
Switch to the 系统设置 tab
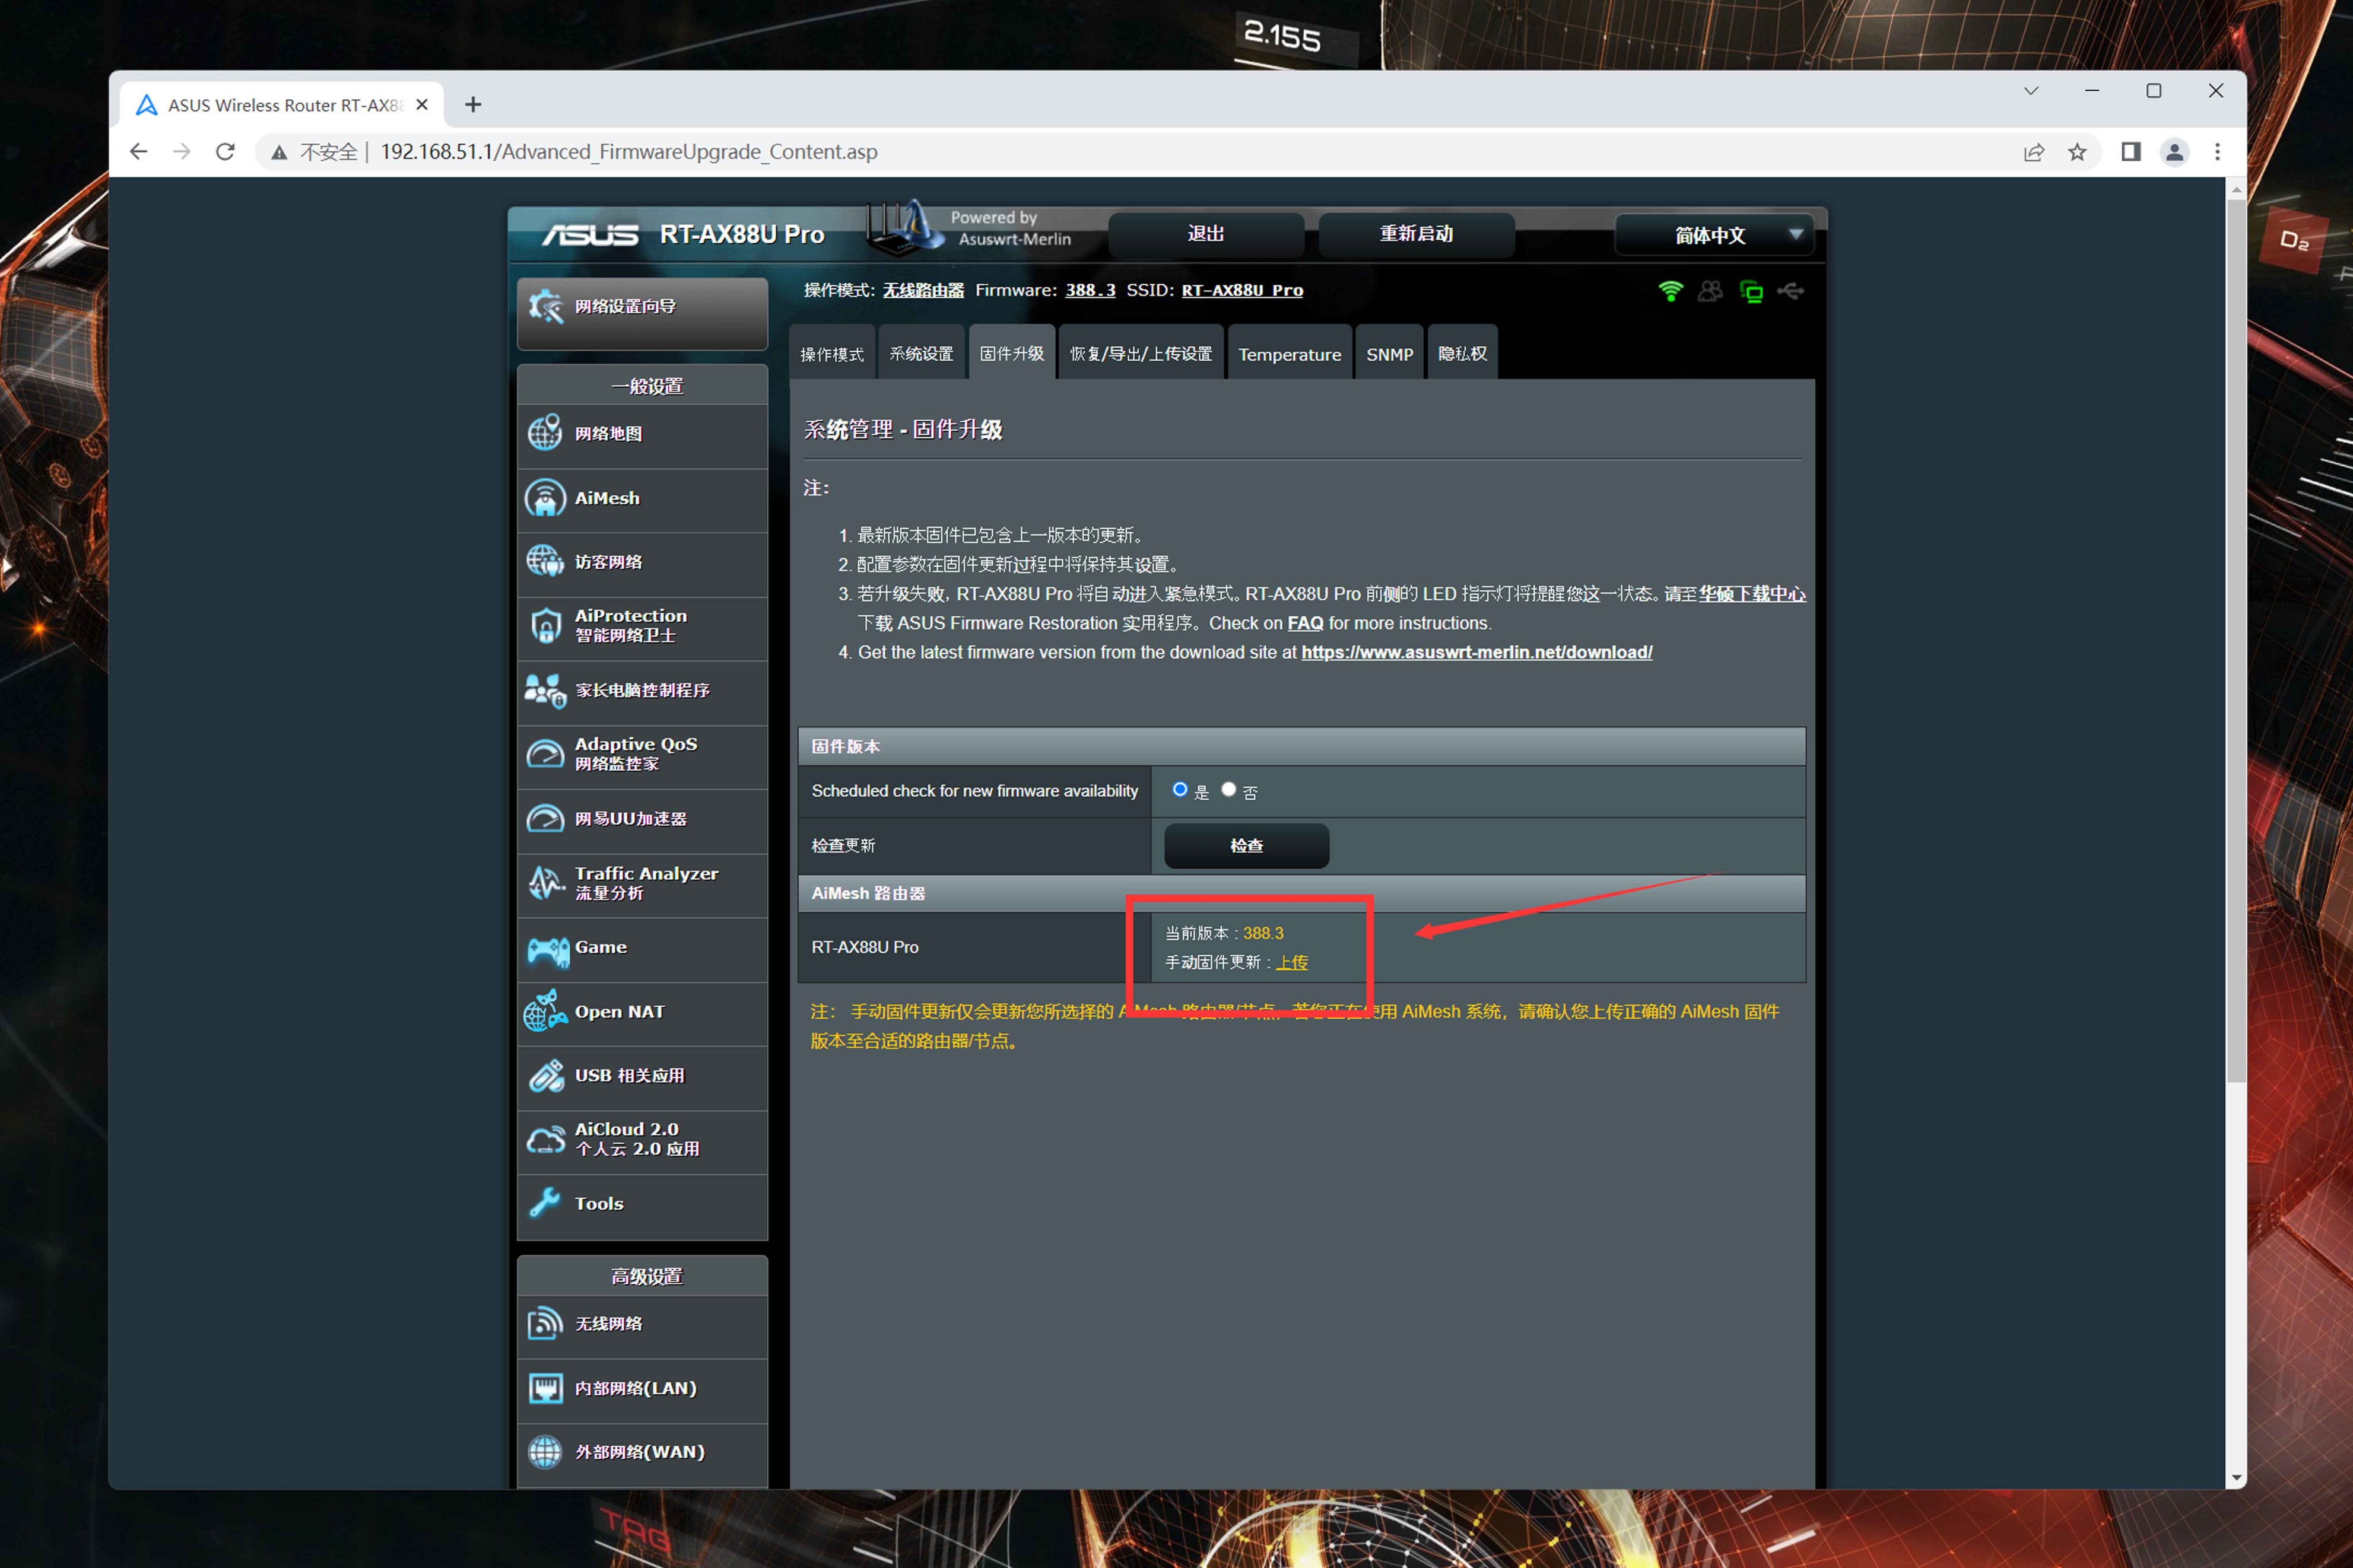click(921, 354)
